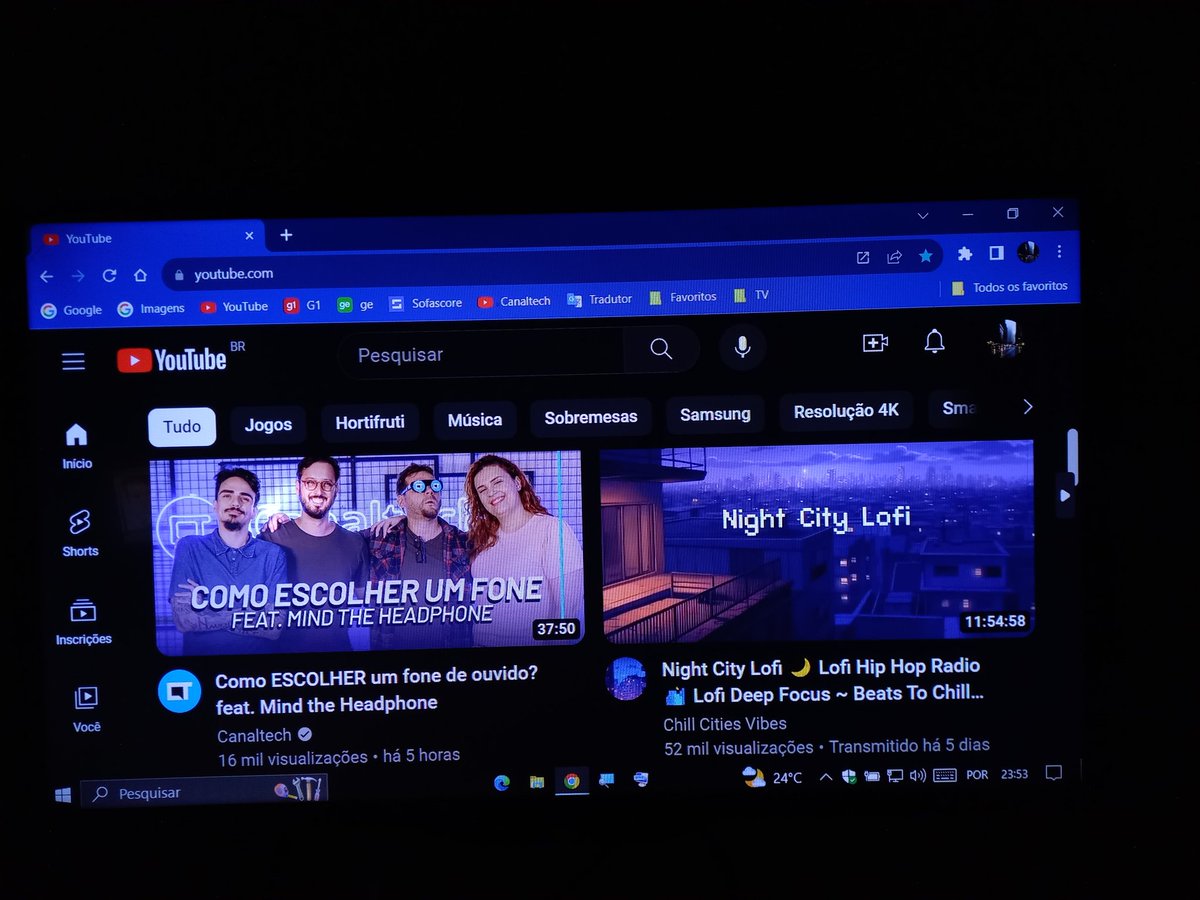Open Canaltech channel name link
This screenshot has width=1200, height=900.
coord(256,735)
